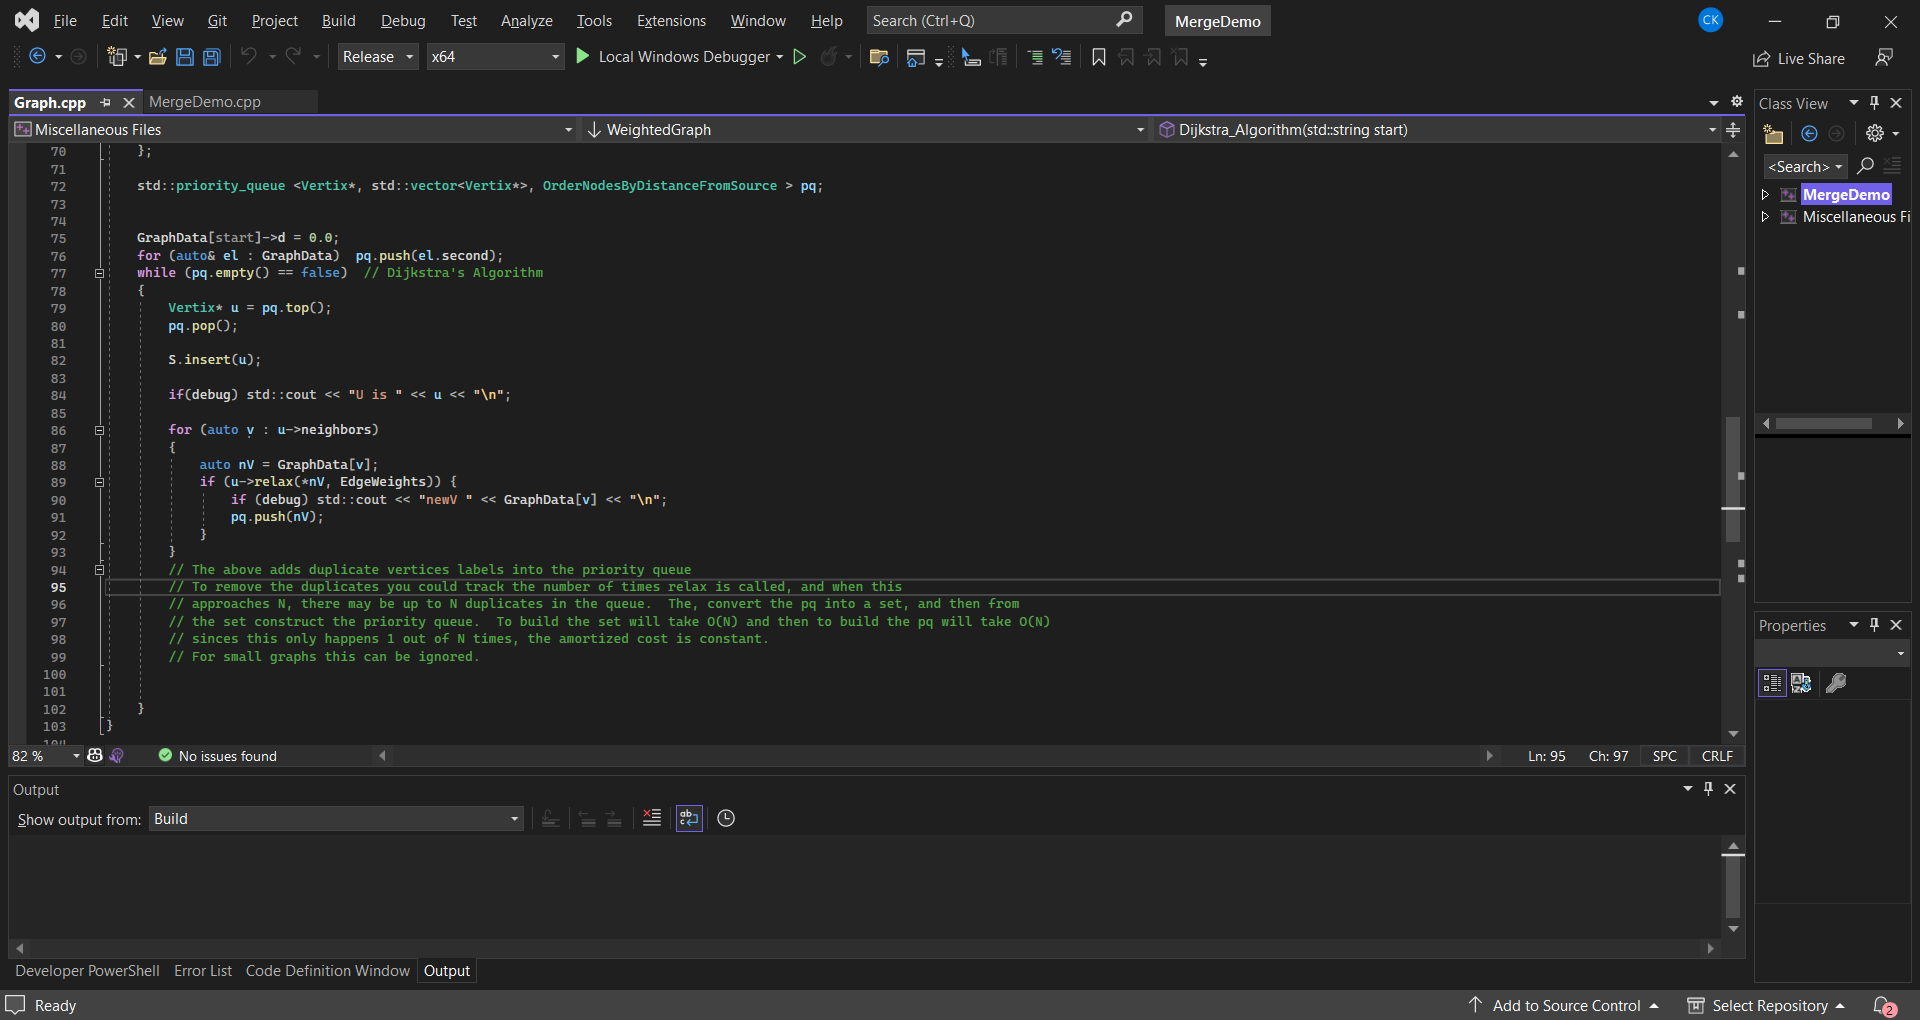The height and width of the screenshot is (1020, 1920).
Task: Open the 'Show output from' Build dropdown
Action: coord(336,819)
